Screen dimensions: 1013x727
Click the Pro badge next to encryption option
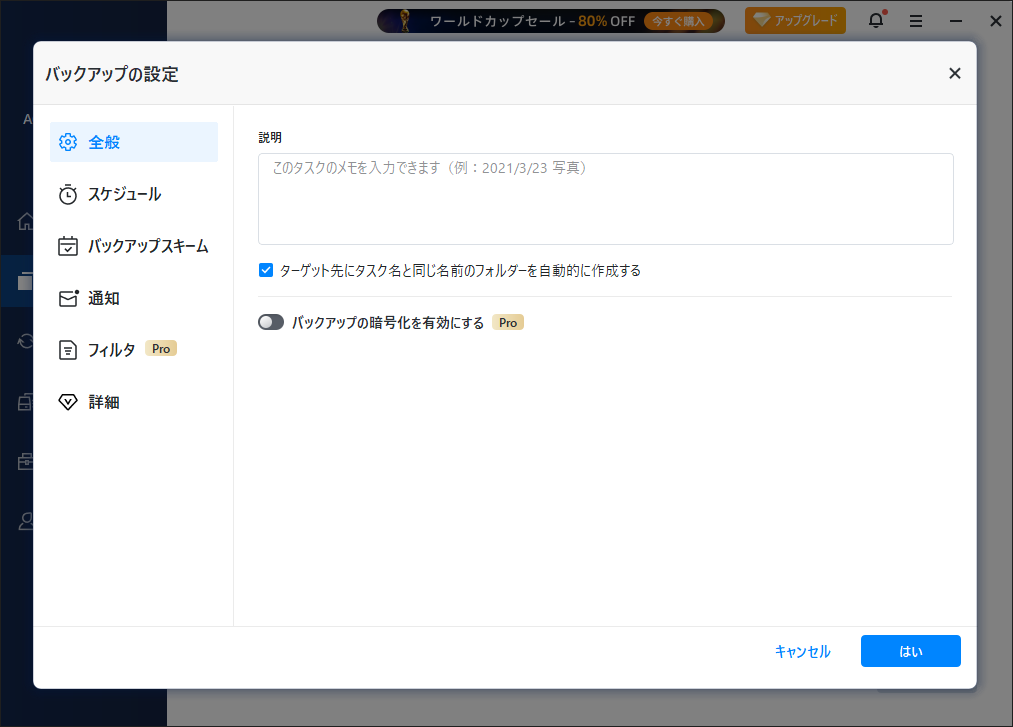coord(508,322)
